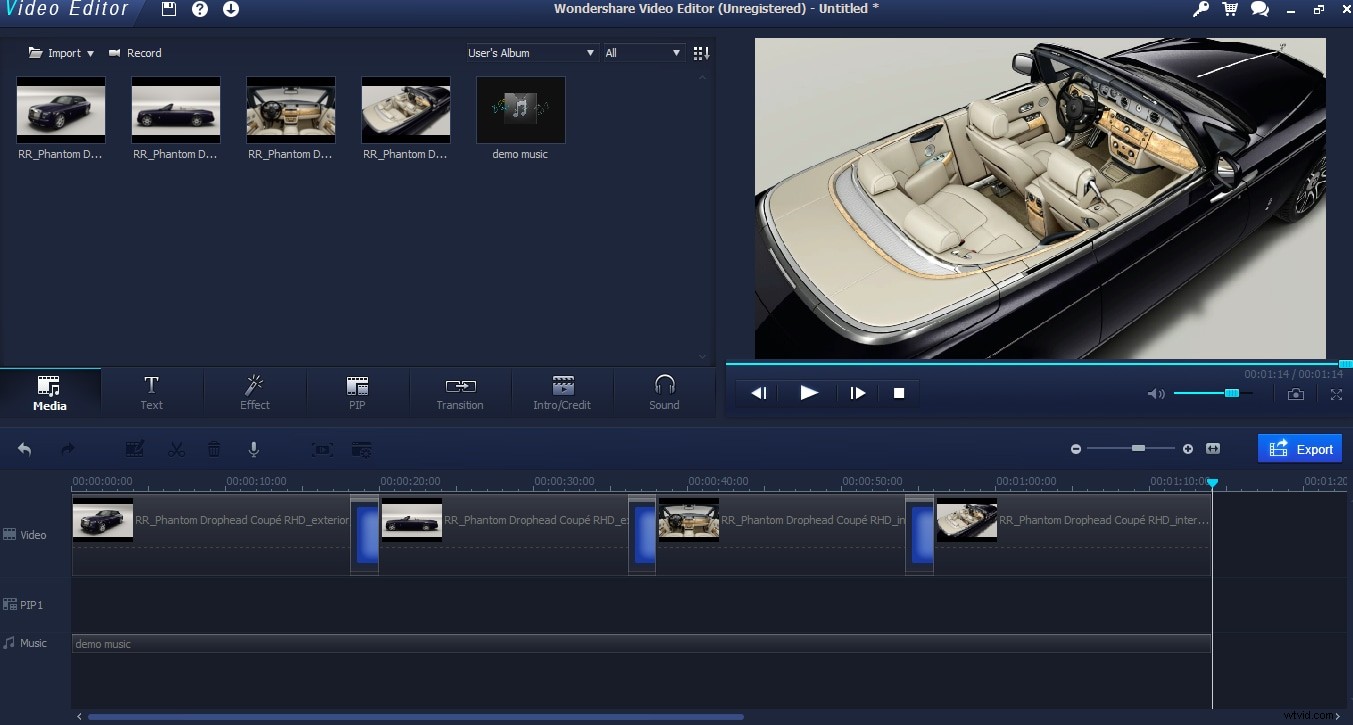Select the demo music thumbnail in media library
Image resolution: width=1353 pixels, height=725 pixels.
(520, 110)
